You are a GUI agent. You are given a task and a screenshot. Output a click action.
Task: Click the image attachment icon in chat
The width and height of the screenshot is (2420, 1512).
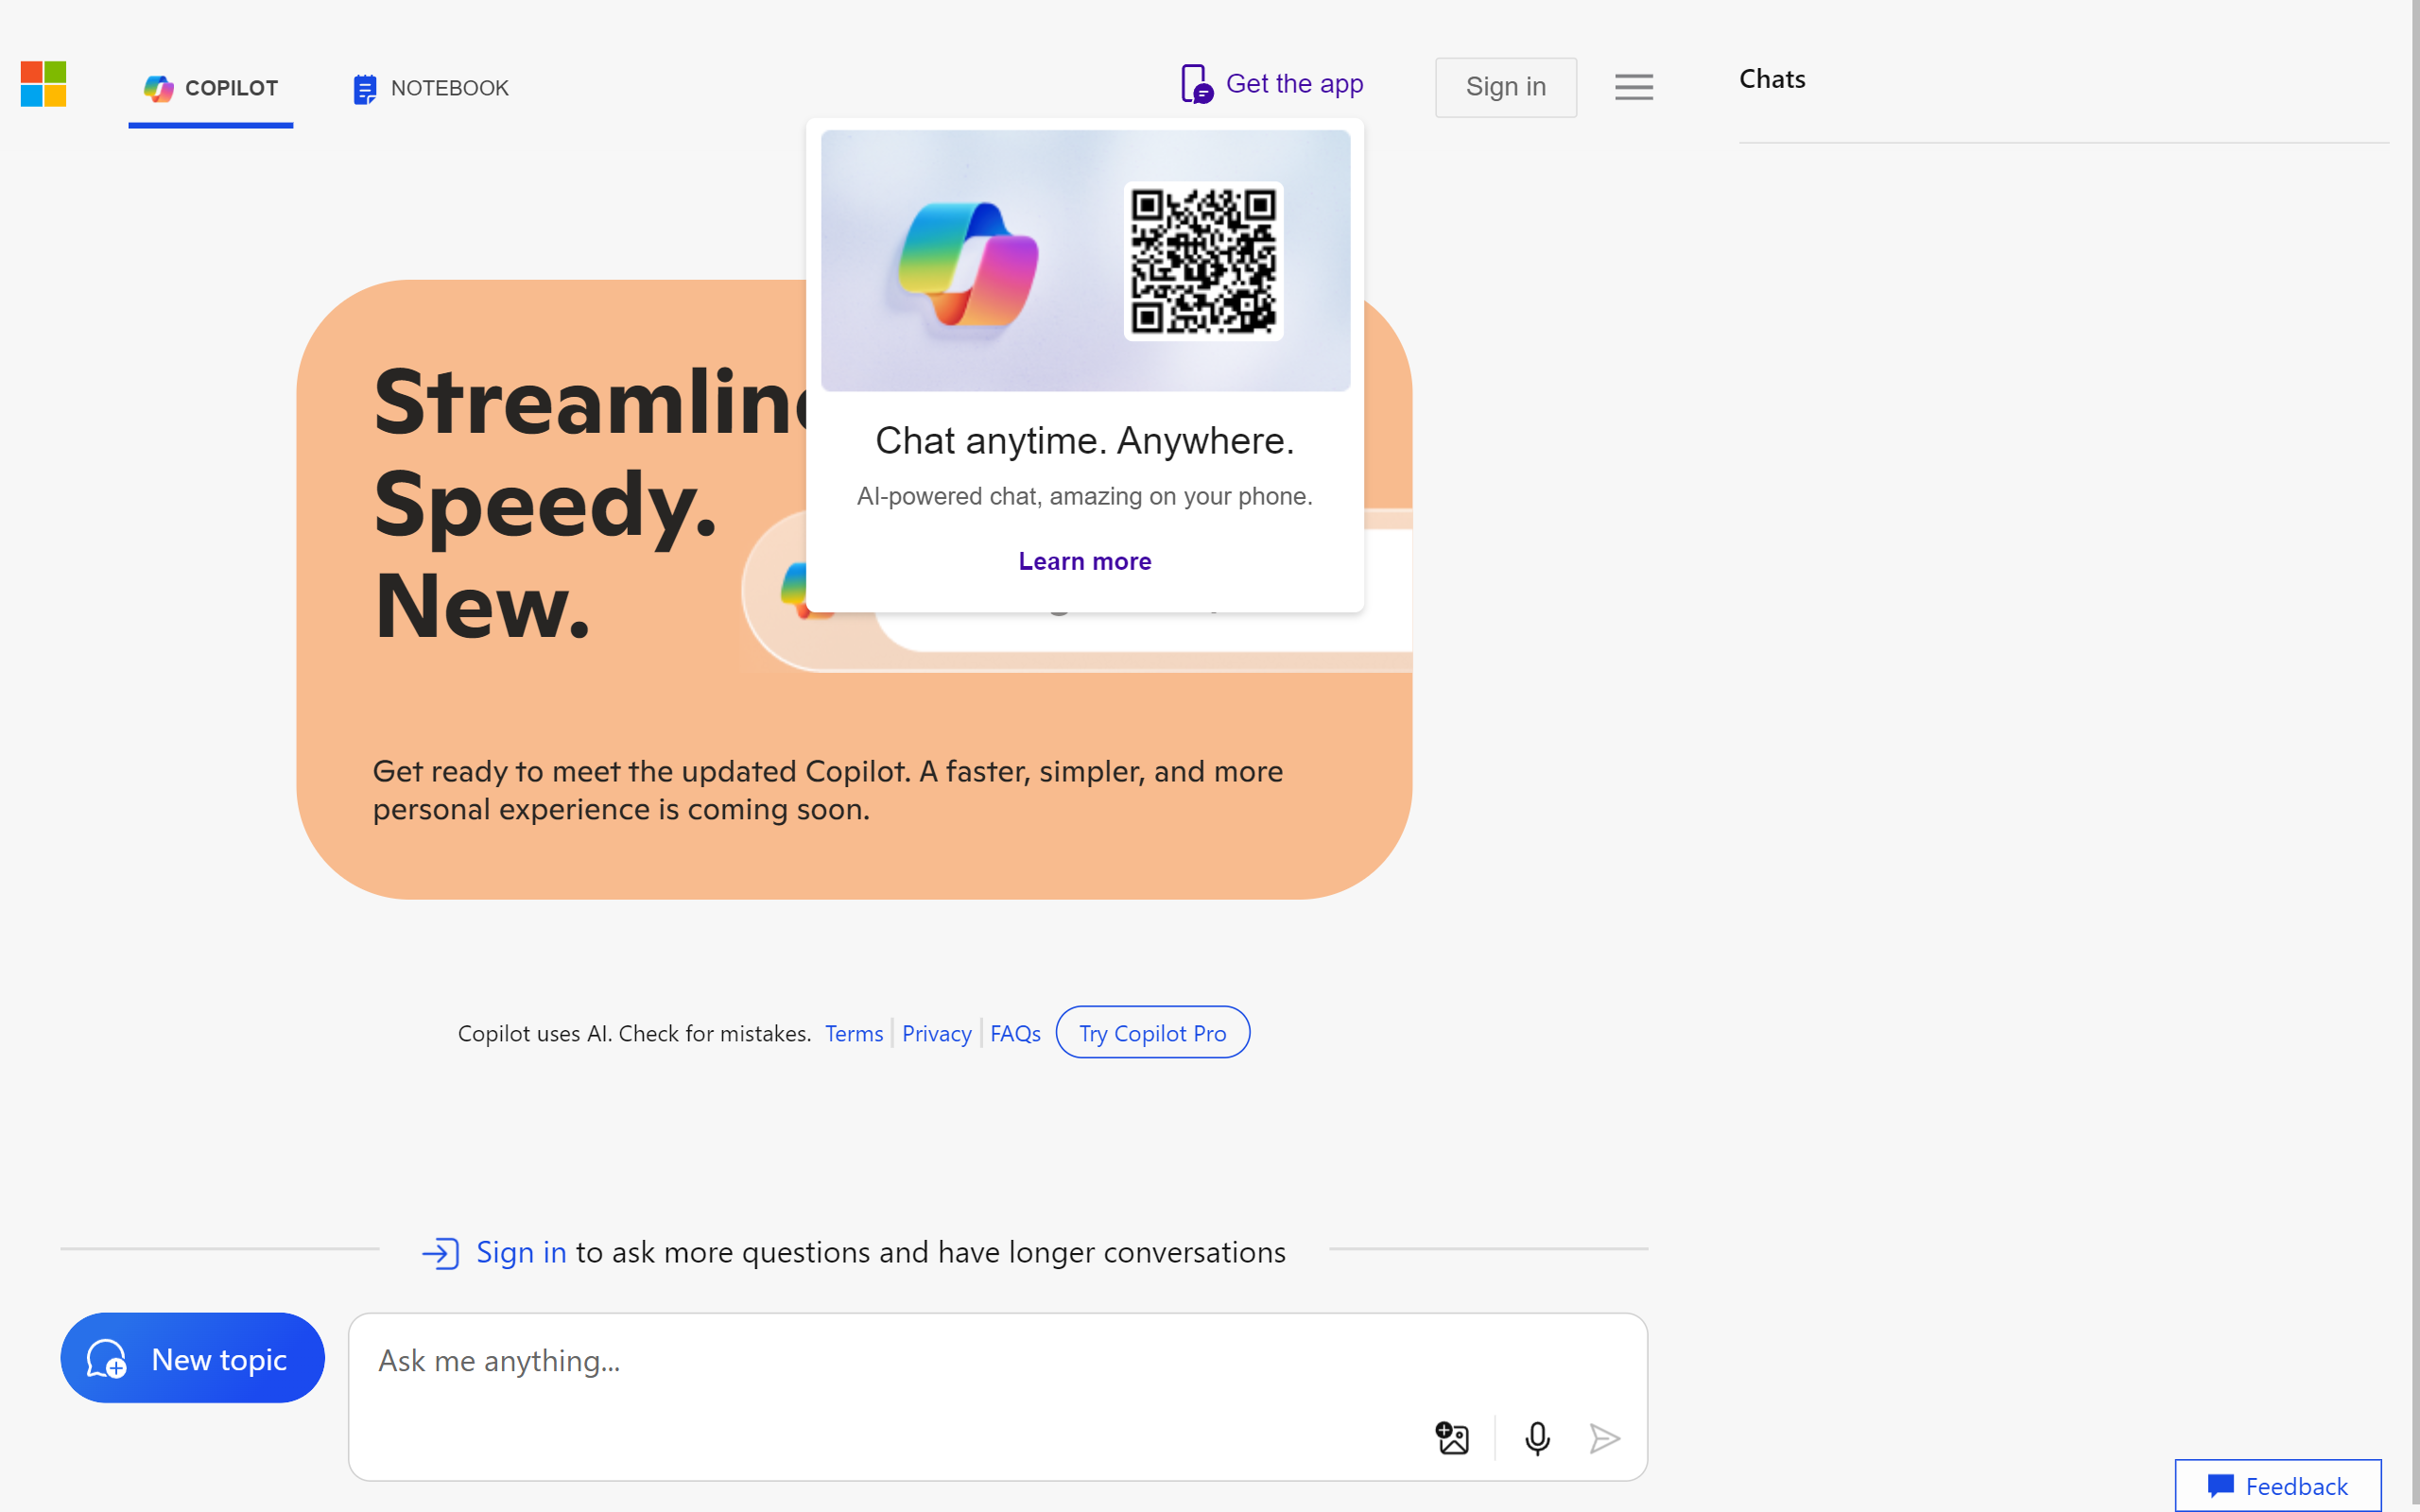click(1453, 1435)
